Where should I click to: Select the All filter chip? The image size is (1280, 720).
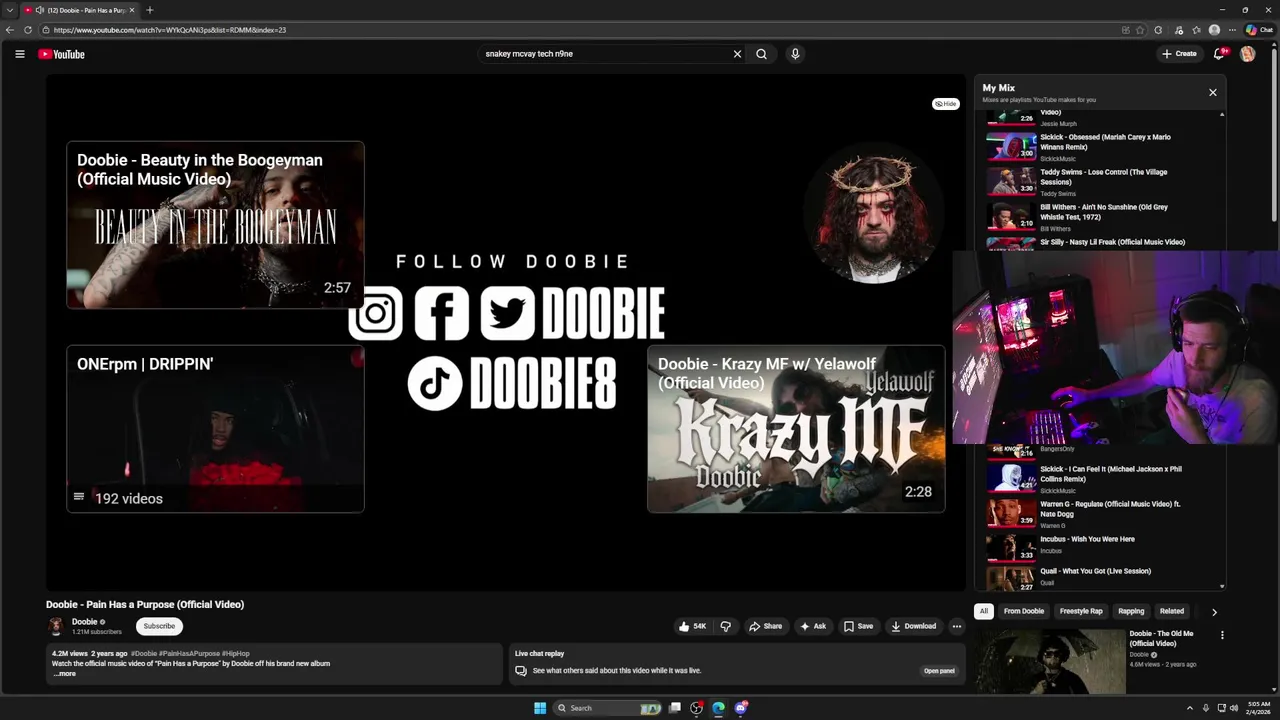(984, 611)
